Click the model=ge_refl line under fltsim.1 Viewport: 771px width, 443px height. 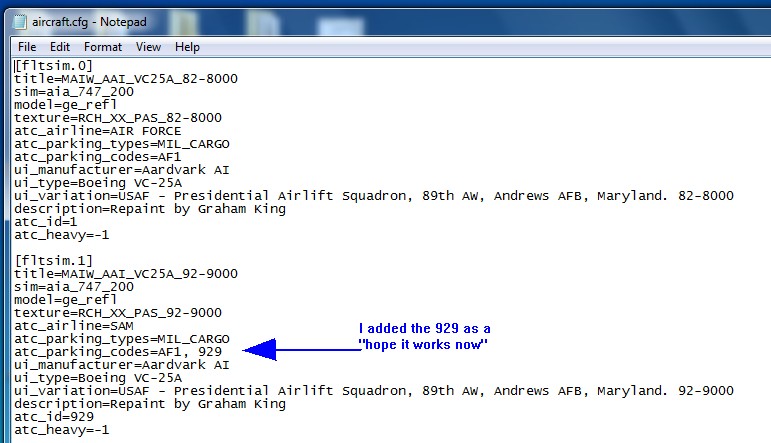tap(65, 300)
